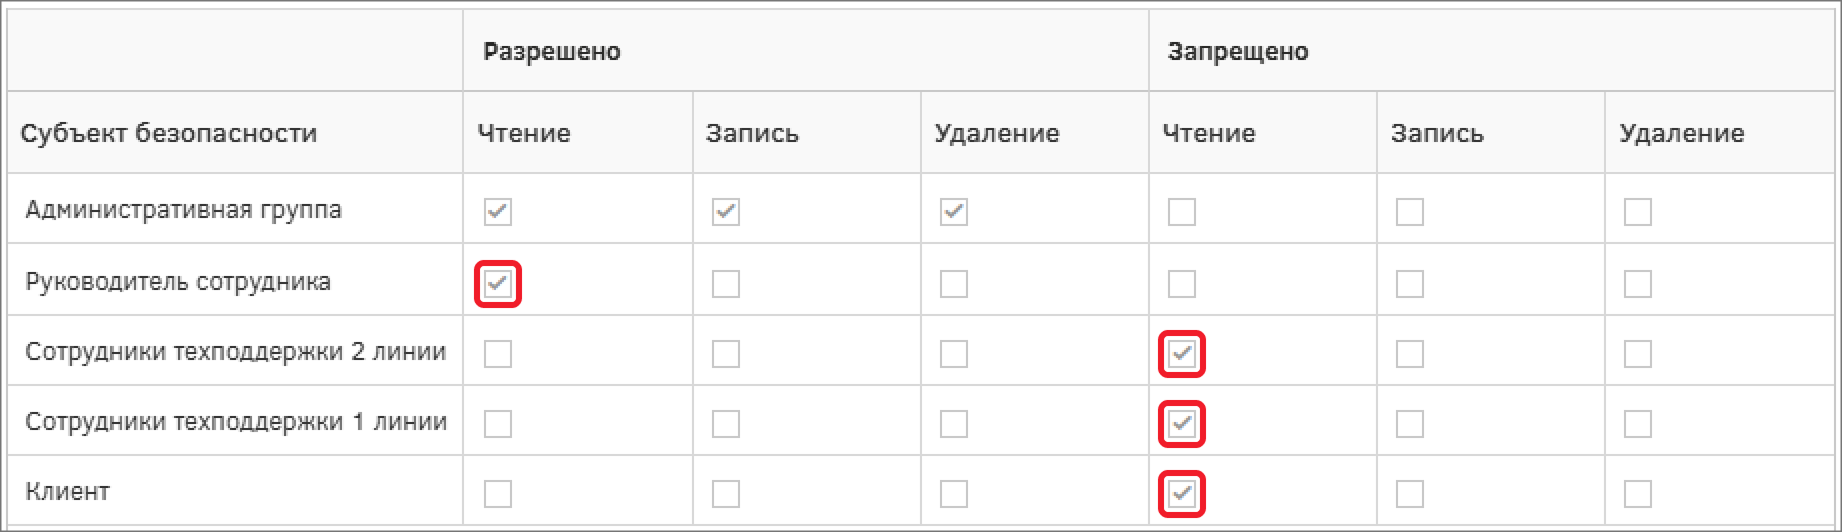Tick forbidden Чтение for Административная группа
The height and width of the screenshot is (532, 1842).
[1182, 212]
